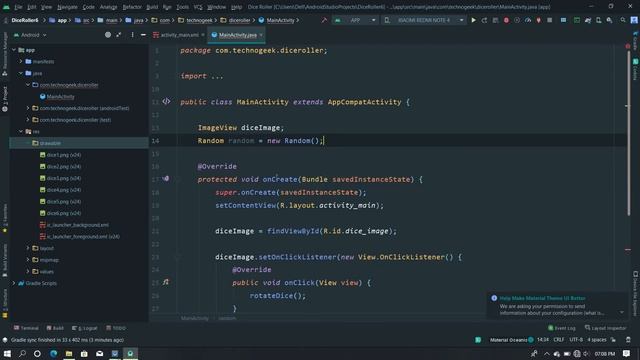Click UTF-8 encoding in status bar

pos(576,340)
